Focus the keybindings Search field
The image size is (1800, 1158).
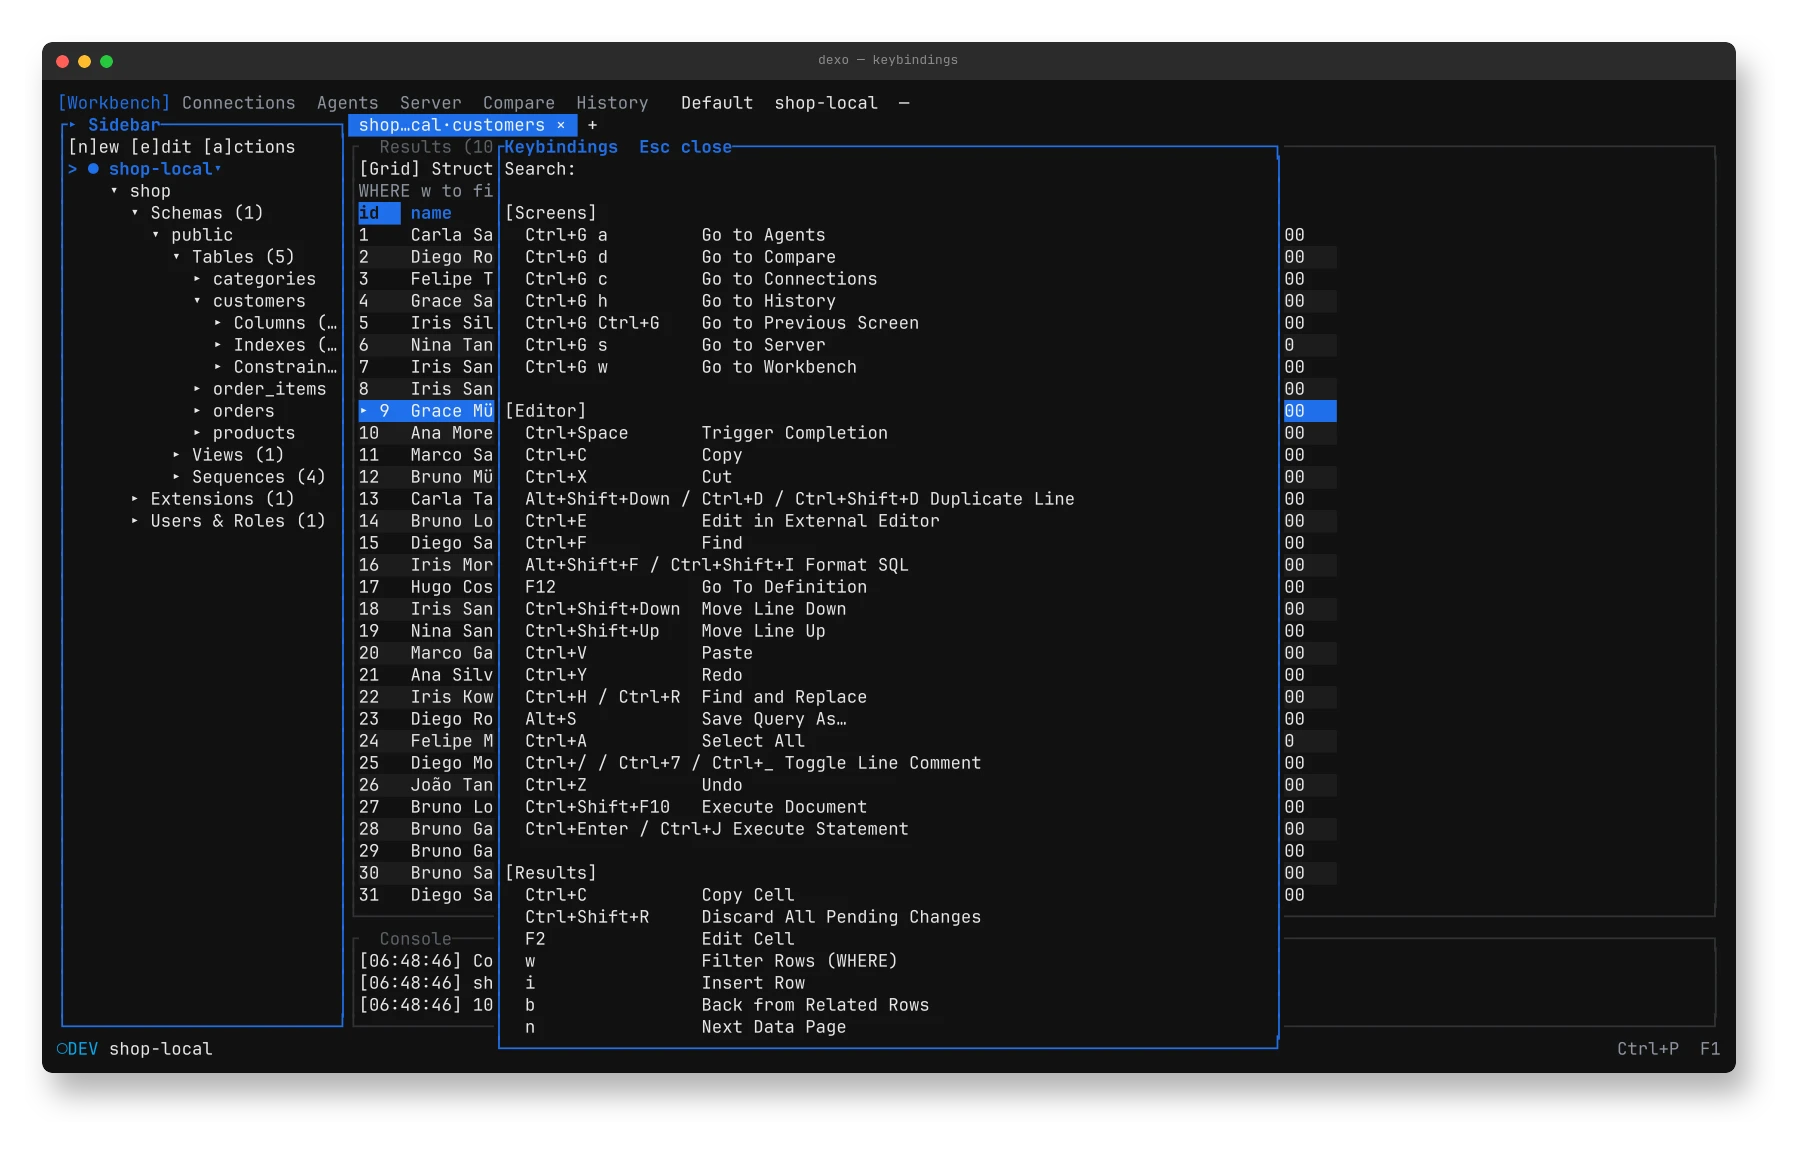(x=888, y=169)
